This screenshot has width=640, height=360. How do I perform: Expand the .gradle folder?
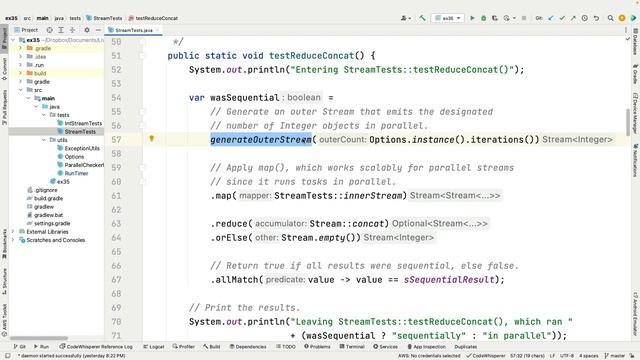(x=20, y=48)
